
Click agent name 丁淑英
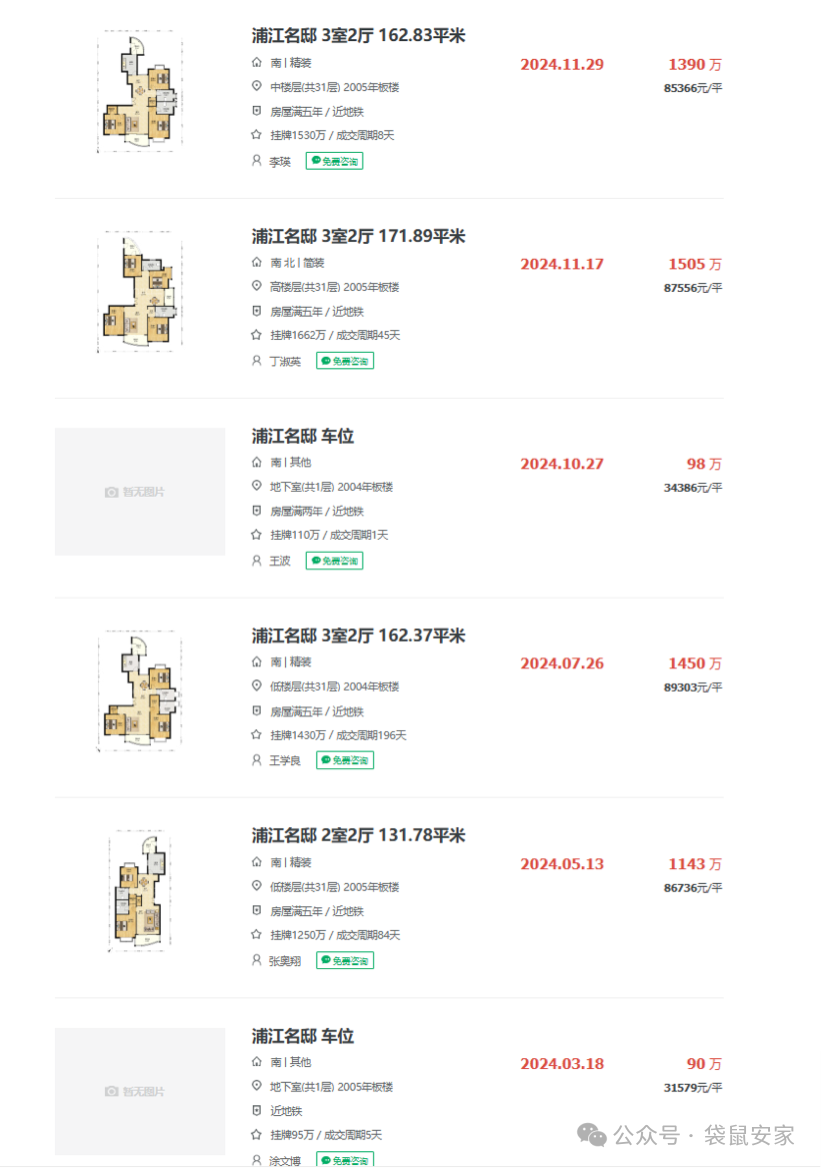tap(285, 361)
